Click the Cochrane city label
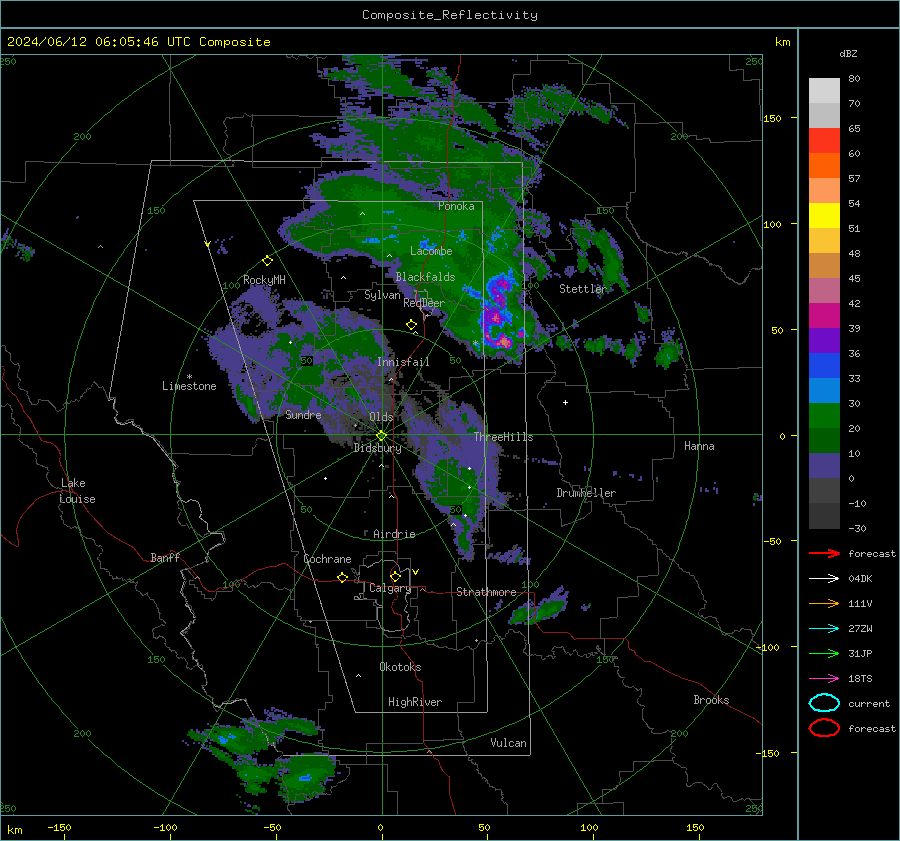 [327, 559]
